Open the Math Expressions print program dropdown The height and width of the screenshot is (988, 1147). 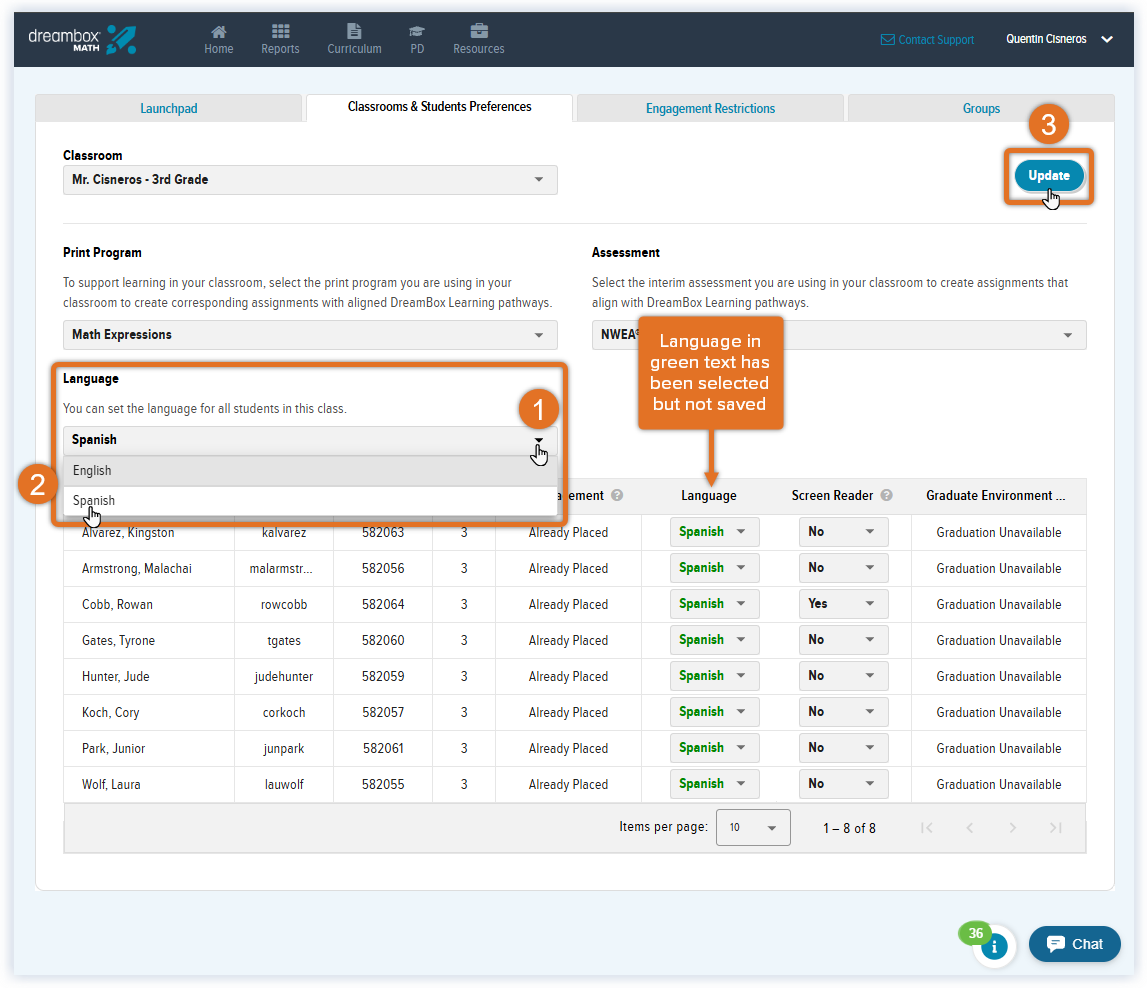tap(310, 335)
